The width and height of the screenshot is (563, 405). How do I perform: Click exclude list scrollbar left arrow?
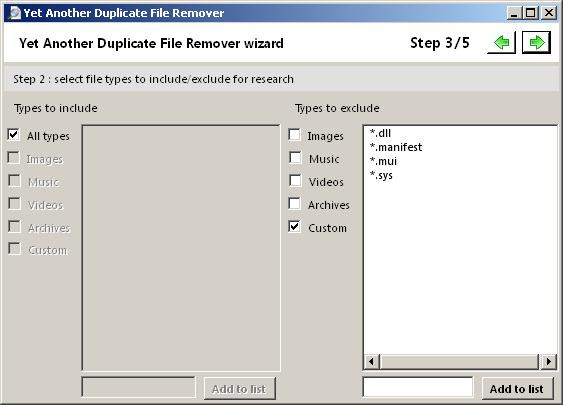pos(372,362)
